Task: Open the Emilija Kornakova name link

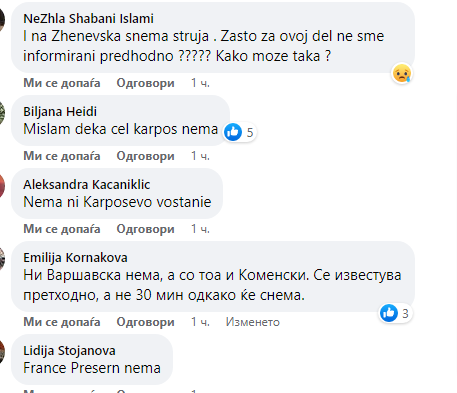Action: coord(75,257)
